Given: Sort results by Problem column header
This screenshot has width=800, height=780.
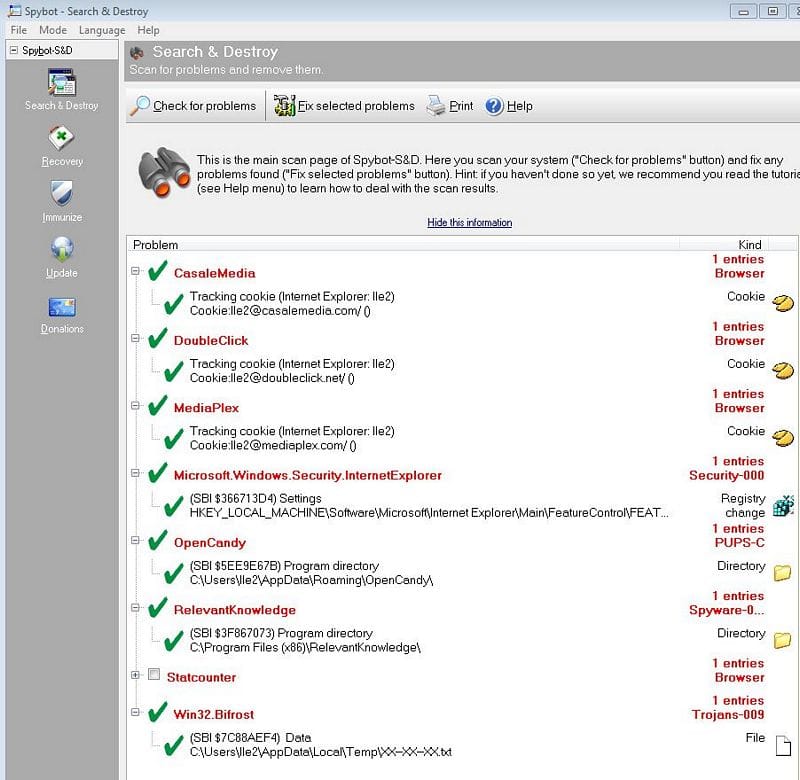Looking at the screenshot, I should (156, 244).
